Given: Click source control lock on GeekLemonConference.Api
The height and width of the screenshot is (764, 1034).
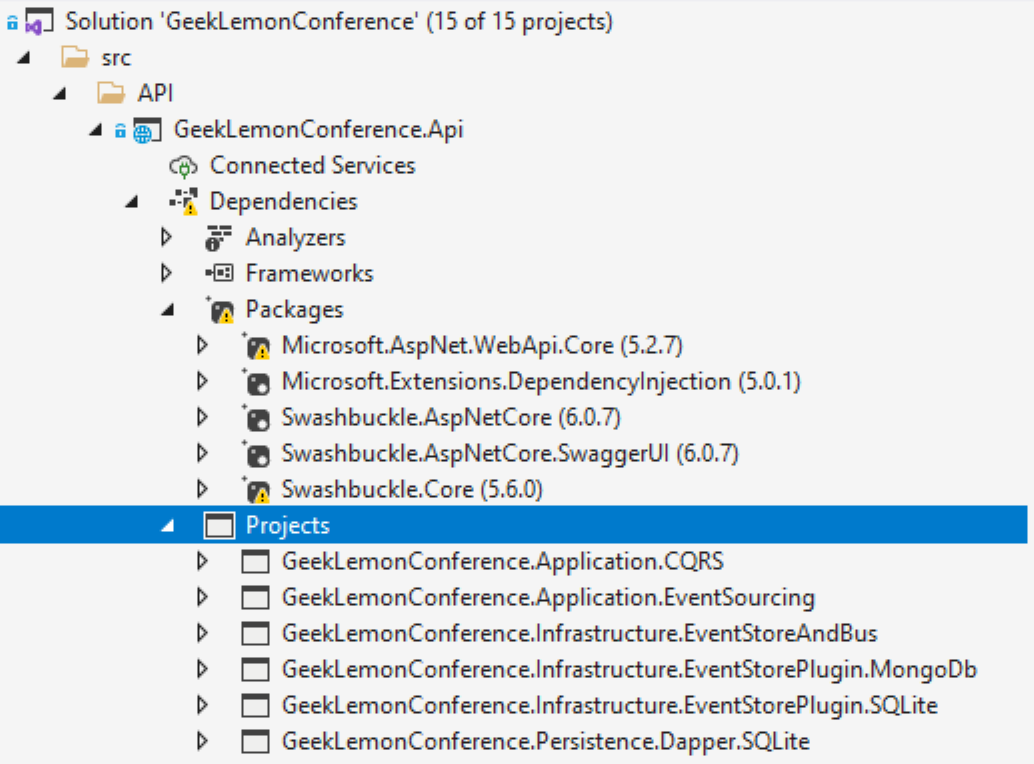Looking at the screenshot, I should coord(120,131).
